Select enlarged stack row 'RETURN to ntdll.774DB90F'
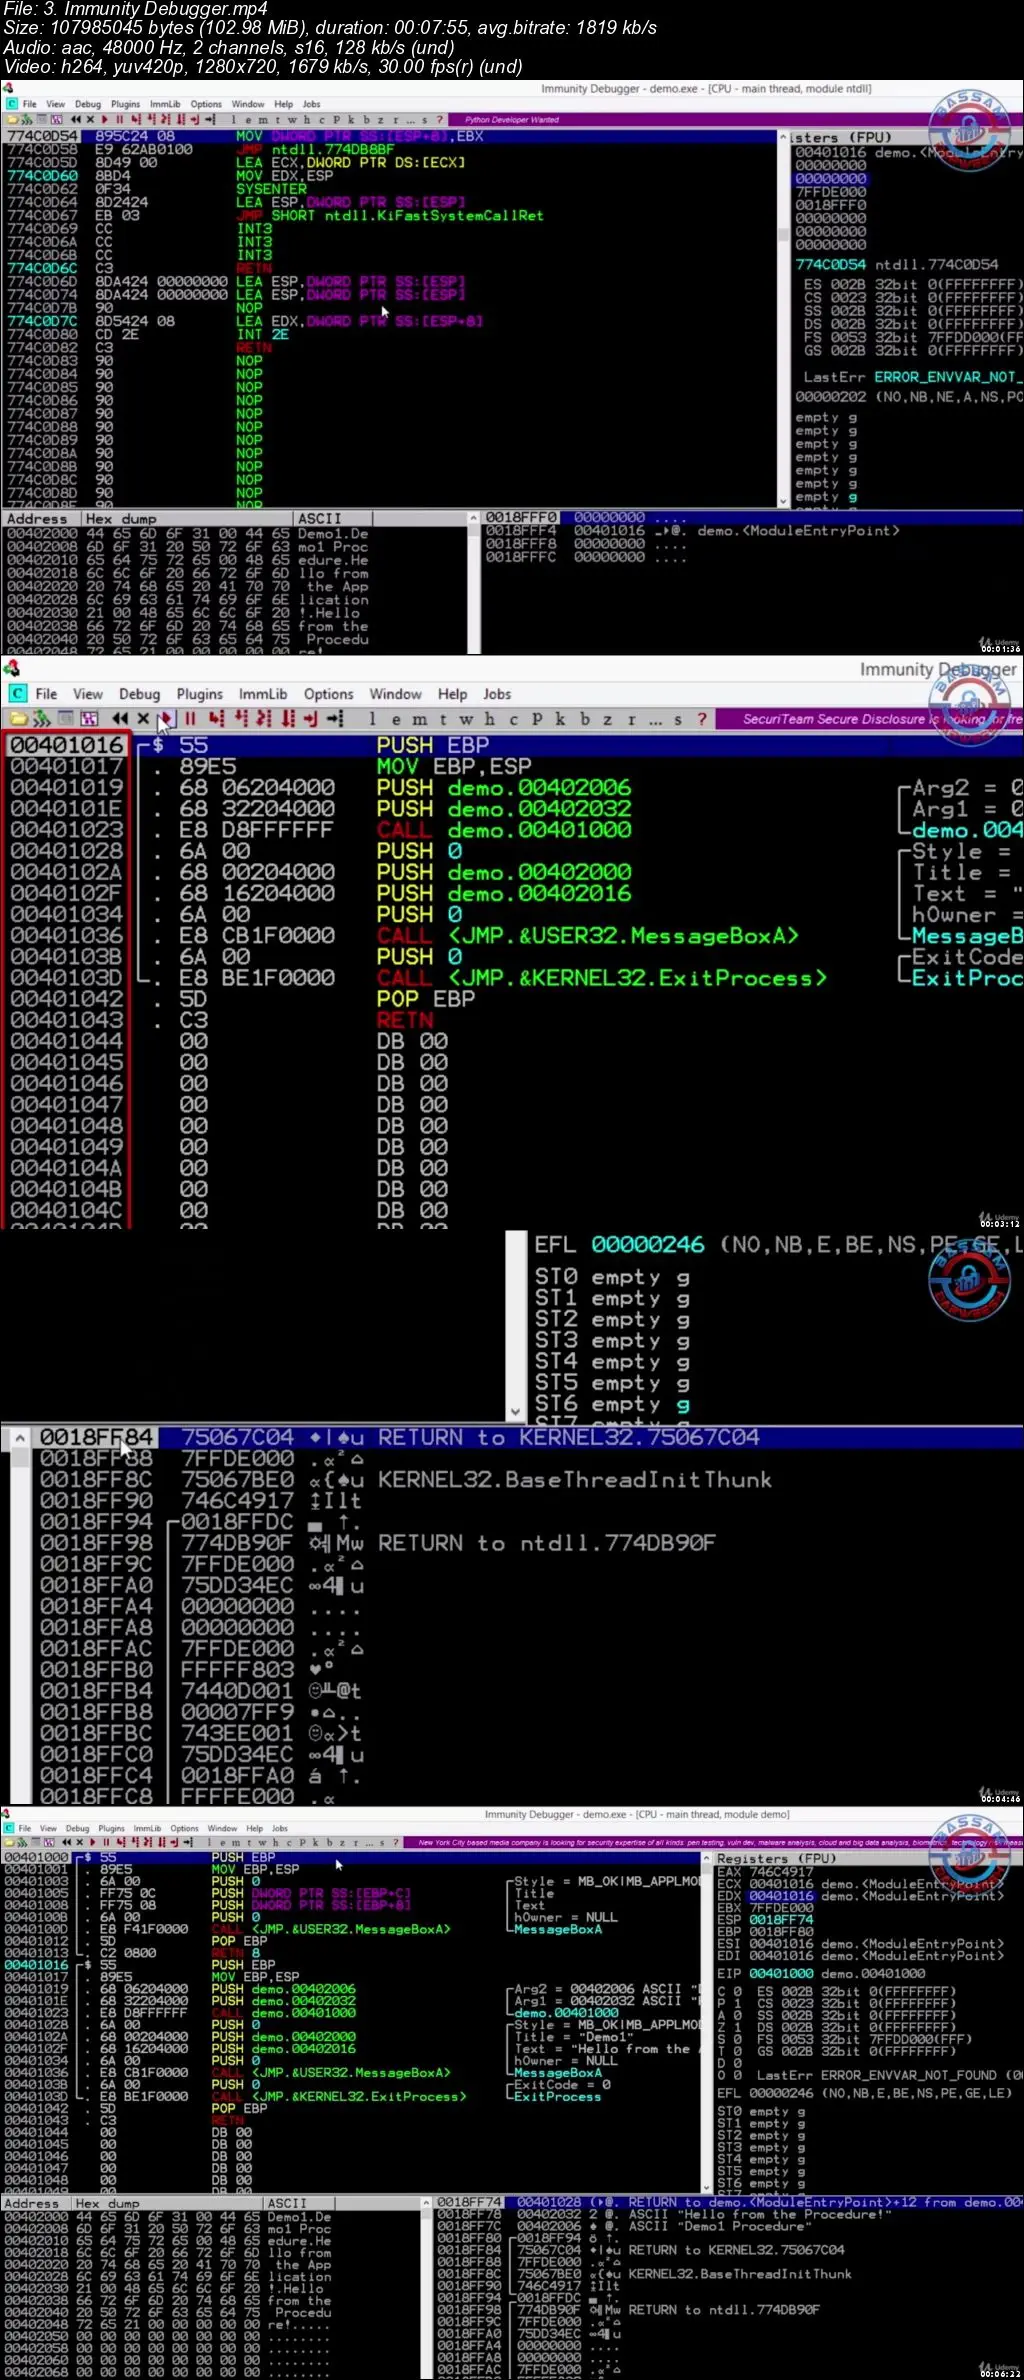The height and width of the screenshot is (2380, 1024). coord(547,1543)
